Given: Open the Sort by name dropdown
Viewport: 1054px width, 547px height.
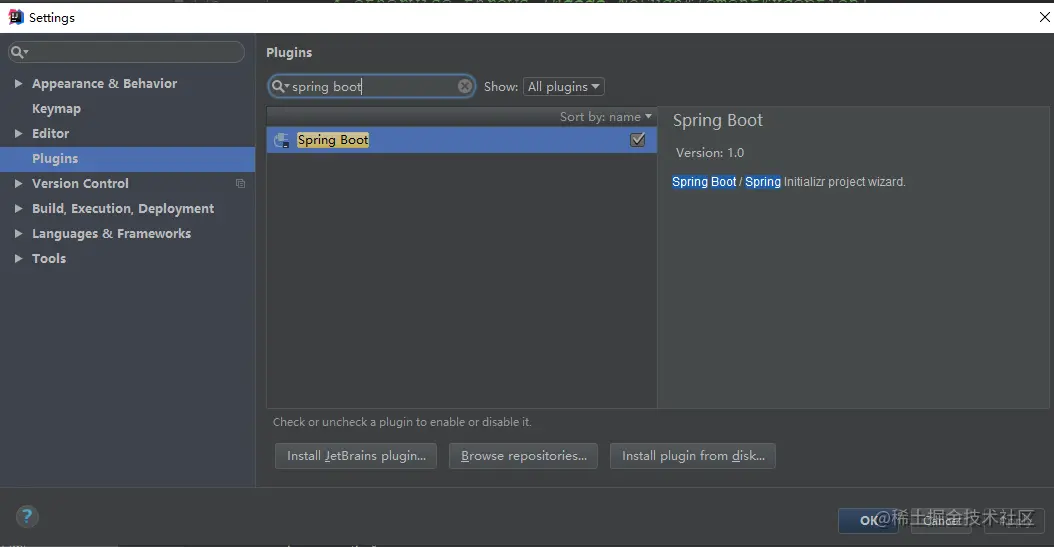Looking at the screenshot, I should tap(606, 117).
